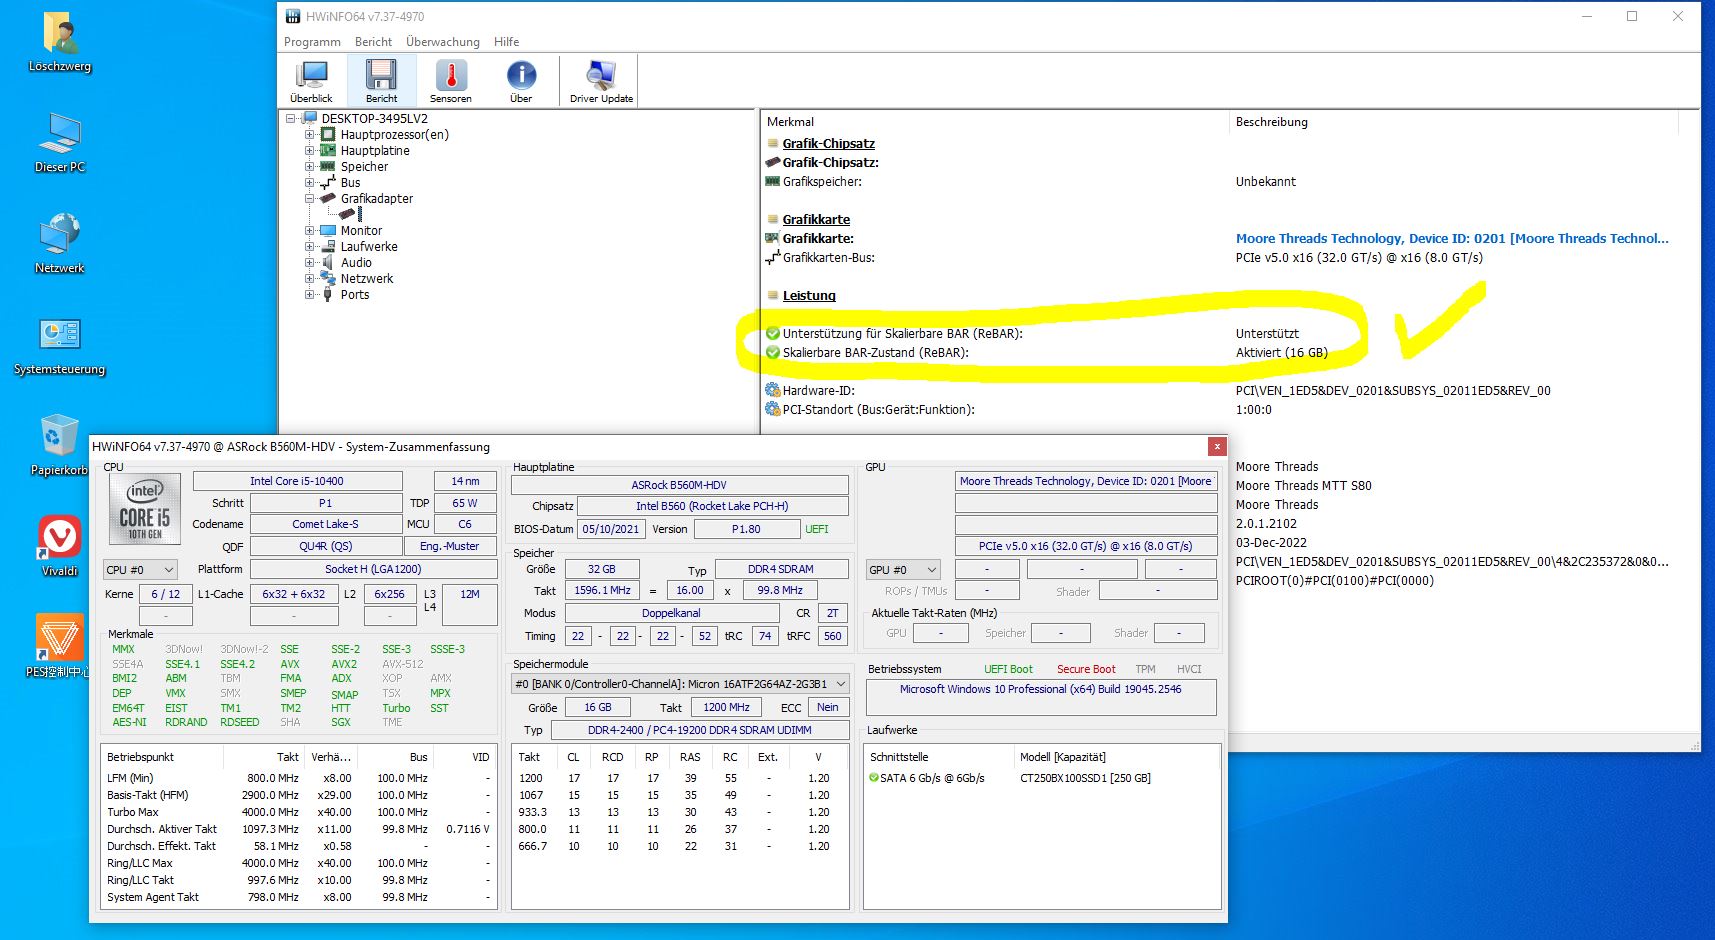Viewport: 1715px width, 940px height.
Task: Select the Papierkorb recycle bin icon
Action: (60, 445)
